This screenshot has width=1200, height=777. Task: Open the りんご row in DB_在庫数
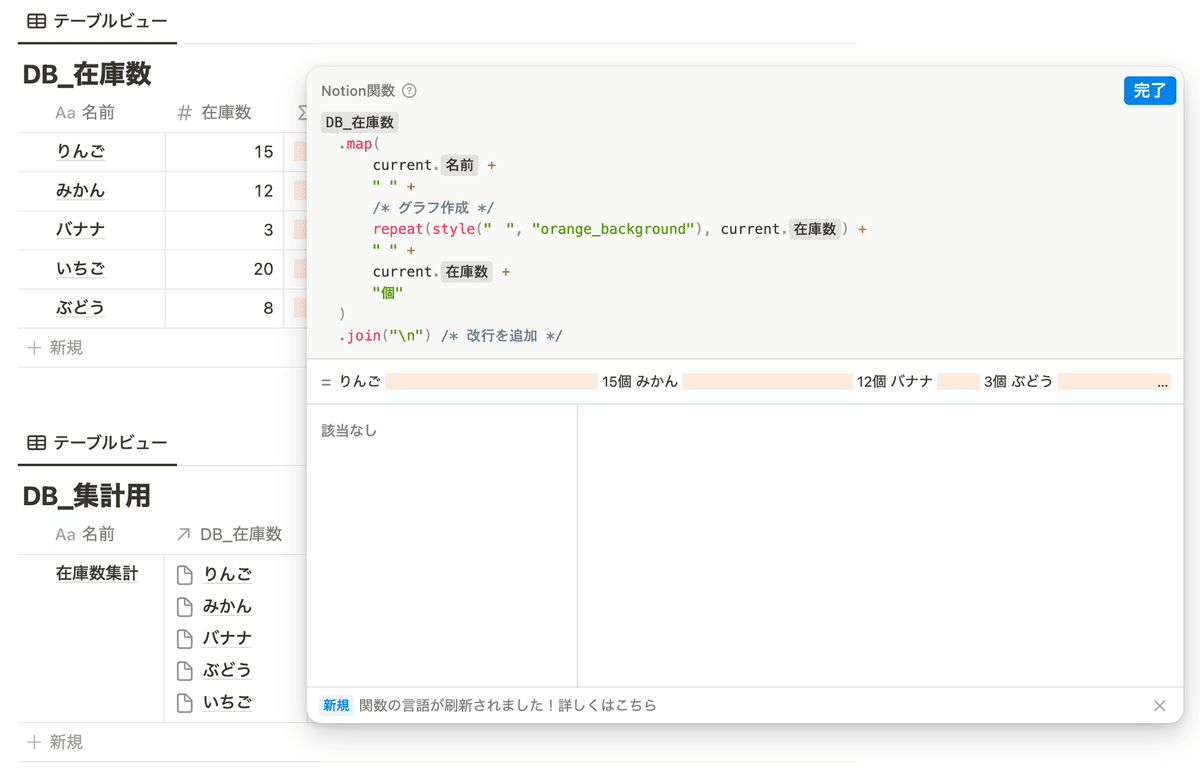[81, 152]
